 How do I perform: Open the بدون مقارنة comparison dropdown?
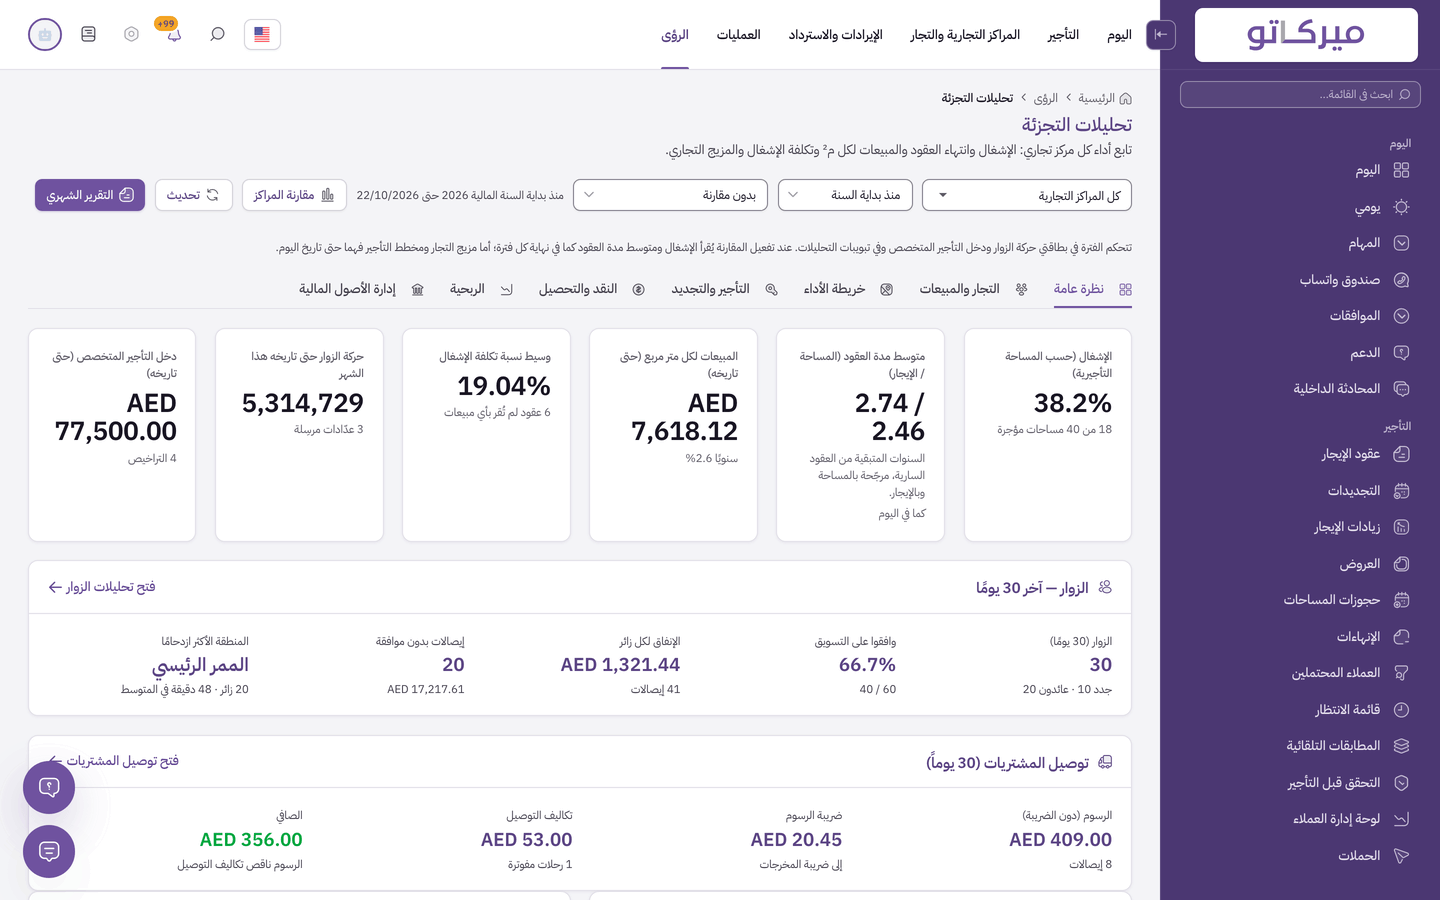pos(671,195)
